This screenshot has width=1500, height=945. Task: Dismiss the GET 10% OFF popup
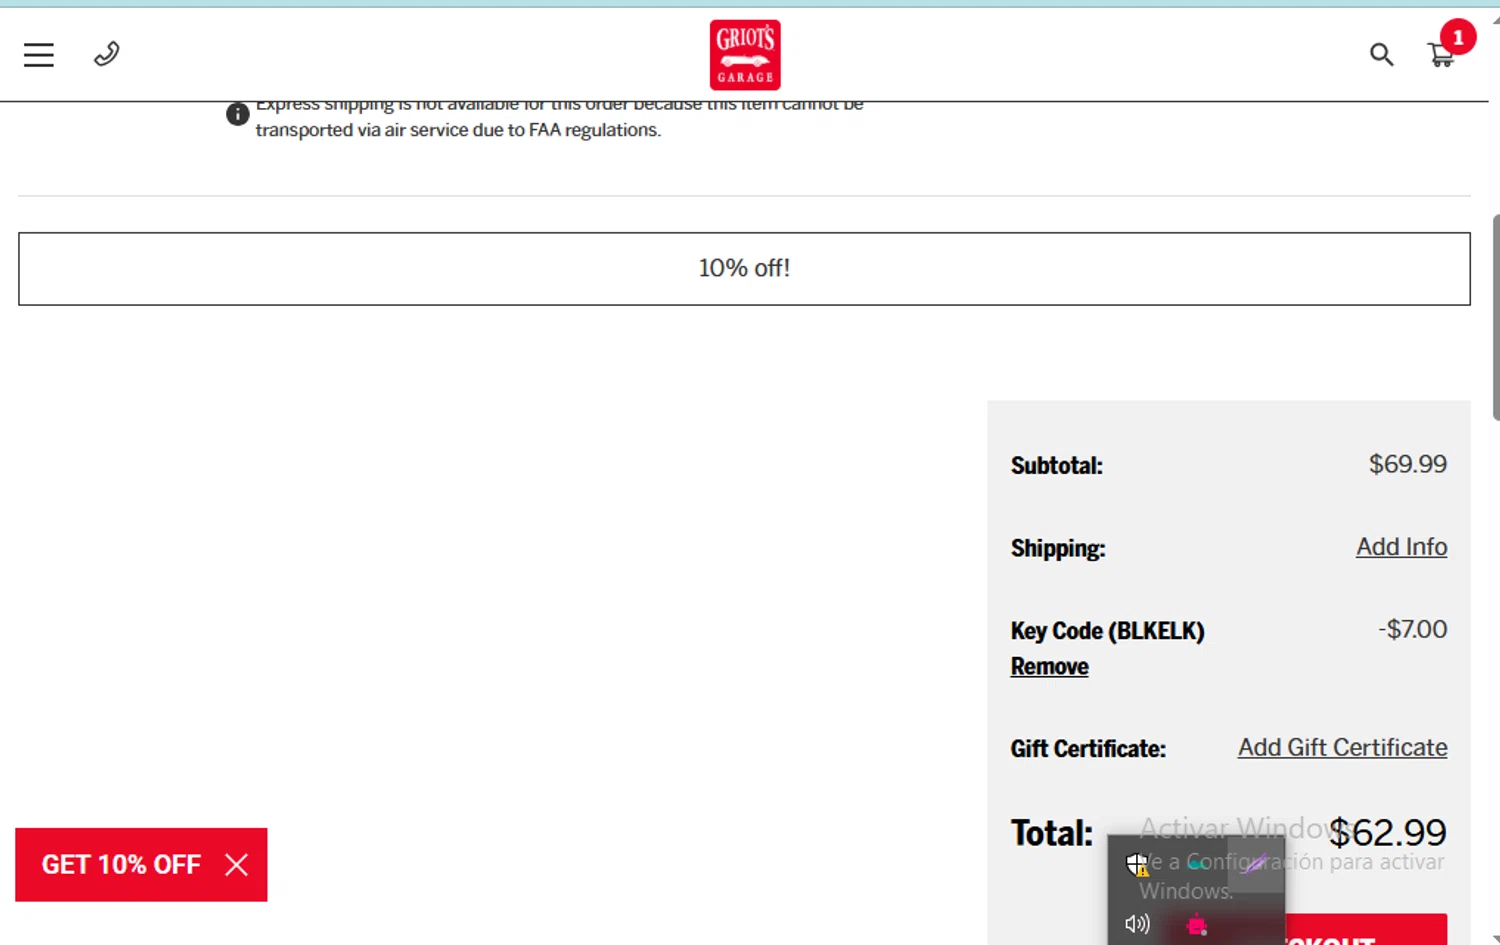(x=236, y=865)
